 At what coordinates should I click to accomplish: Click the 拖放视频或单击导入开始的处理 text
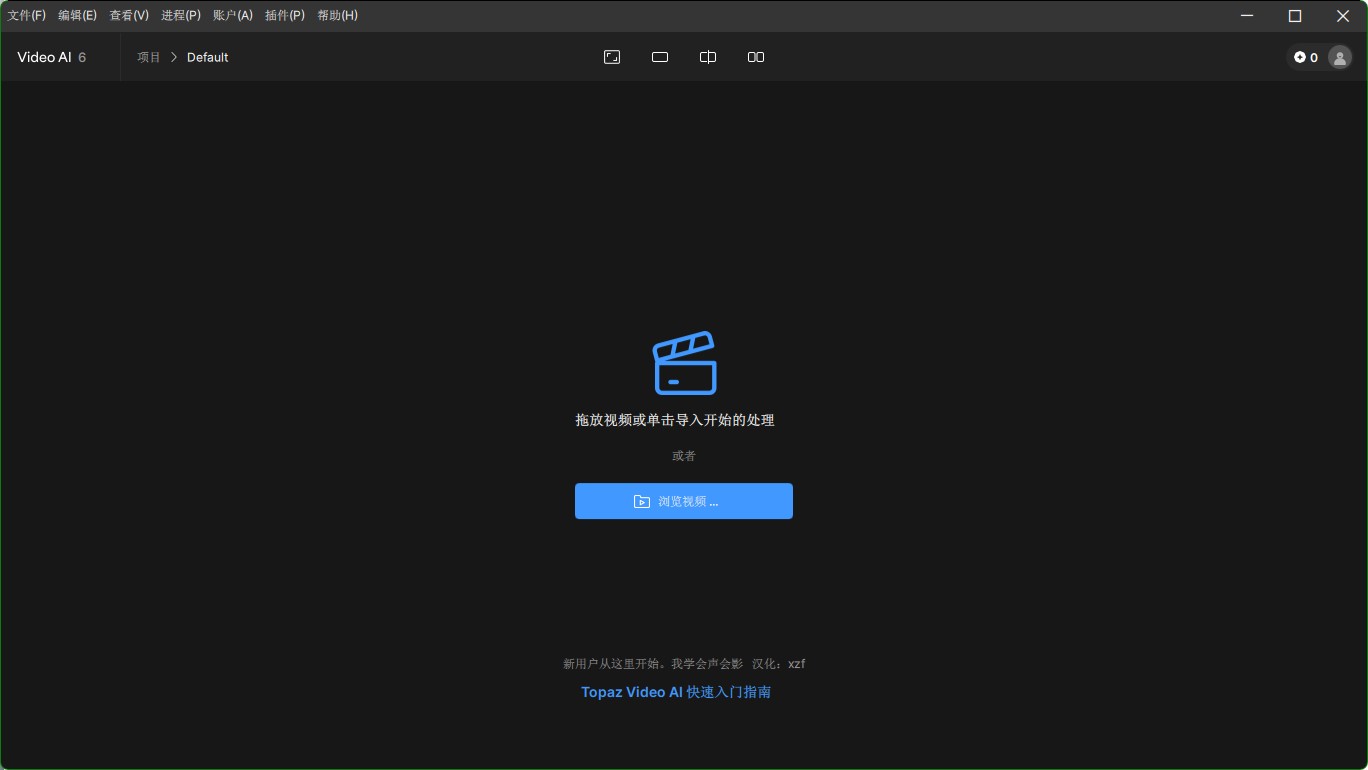coord(675,420)
